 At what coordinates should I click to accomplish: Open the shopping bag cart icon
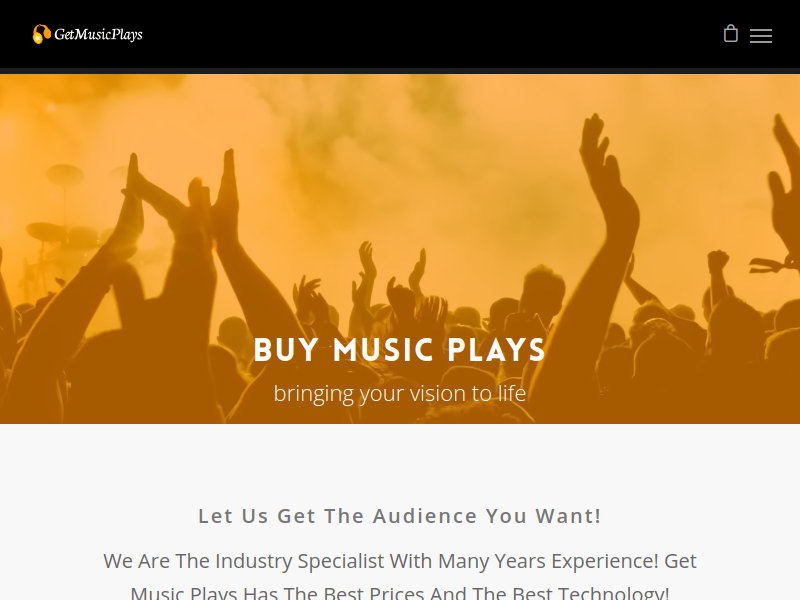click(x=731, y=34)
